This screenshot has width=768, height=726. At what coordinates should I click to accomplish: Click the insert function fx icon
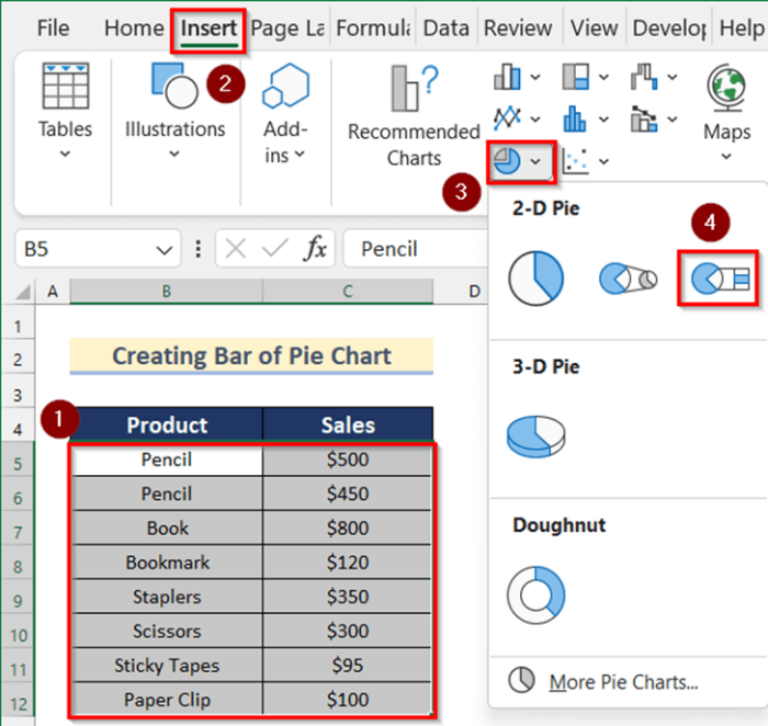click(315, 248)
